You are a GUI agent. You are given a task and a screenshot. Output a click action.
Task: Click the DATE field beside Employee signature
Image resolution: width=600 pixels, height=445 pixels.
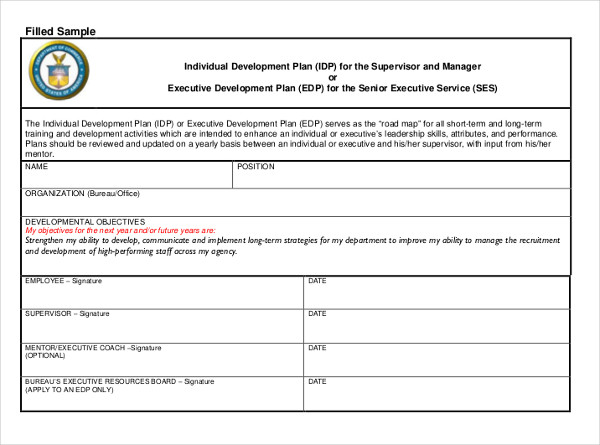pyautogui.click(x=436, y=293)
